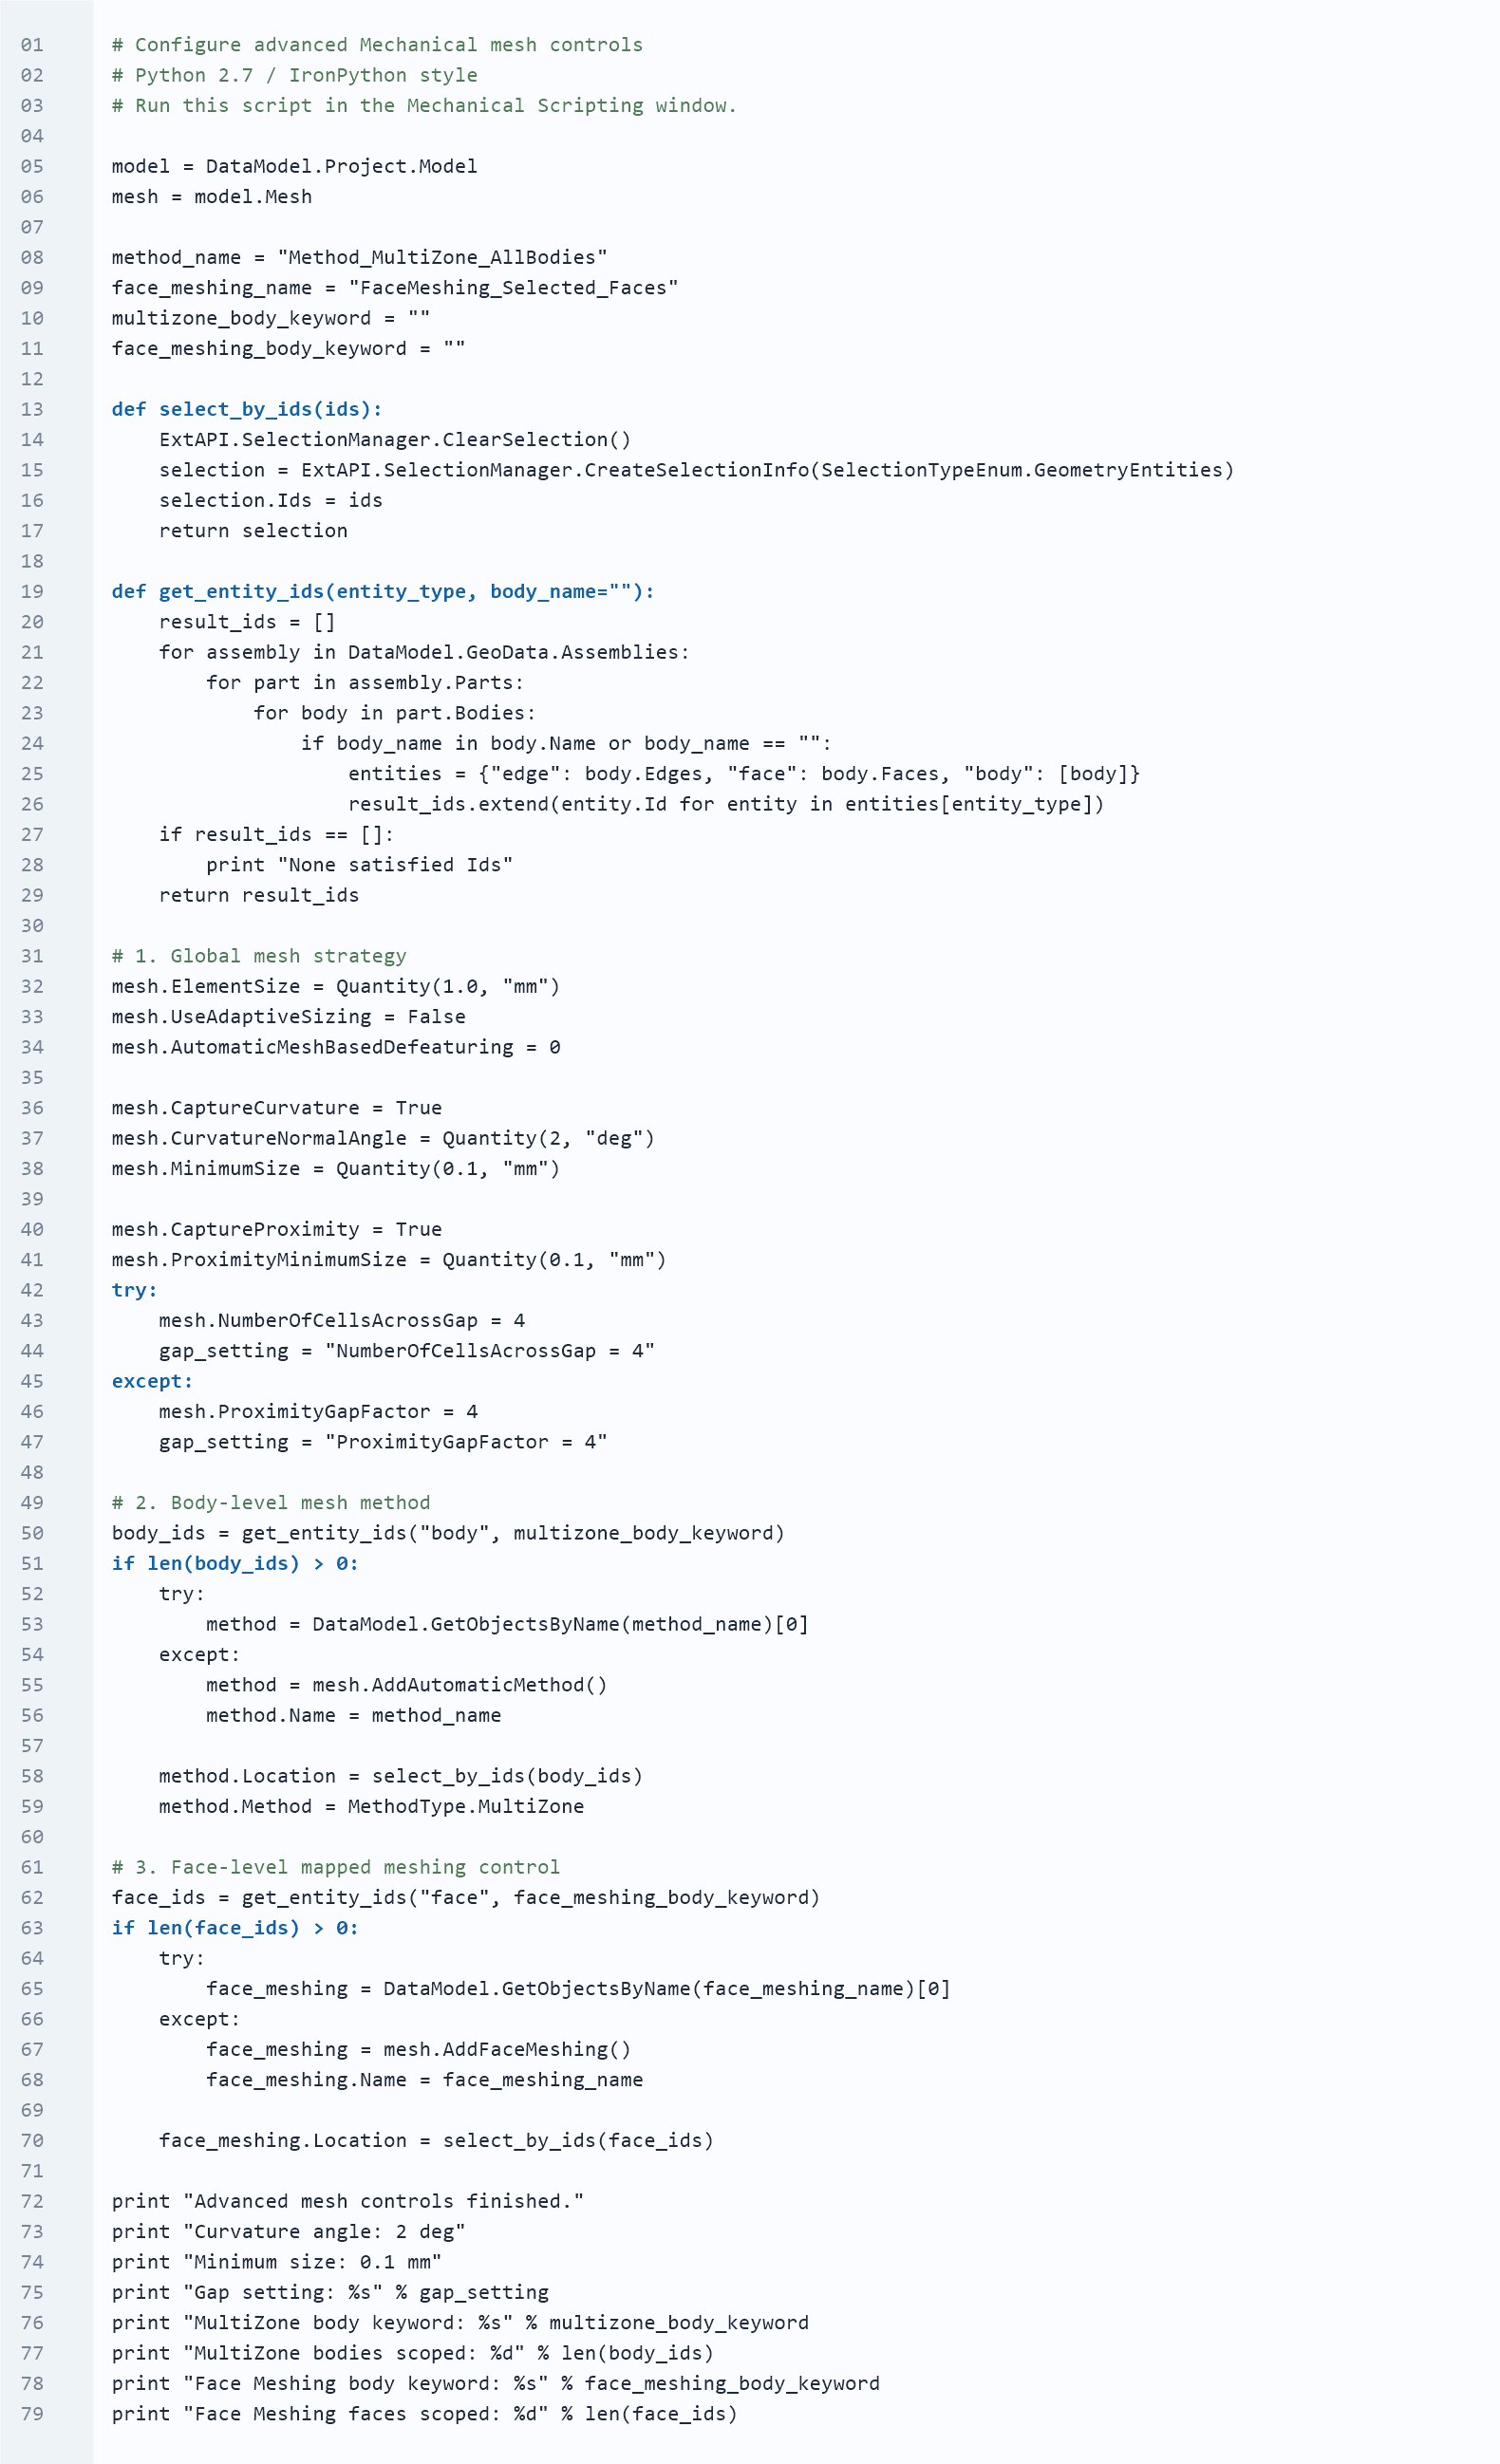Click the line starting "entities = {"edge""
1500x2464 pixels.
pos(744,774)
